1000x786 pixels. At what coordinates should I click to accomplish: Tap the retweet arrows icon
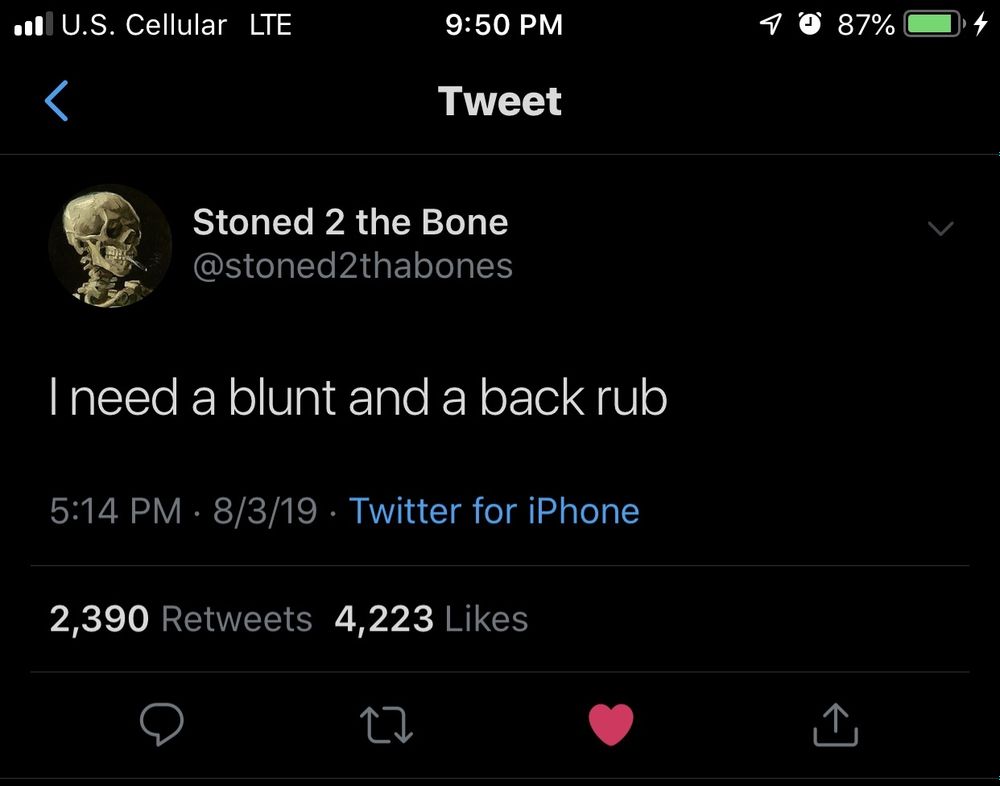coord(386,725)
